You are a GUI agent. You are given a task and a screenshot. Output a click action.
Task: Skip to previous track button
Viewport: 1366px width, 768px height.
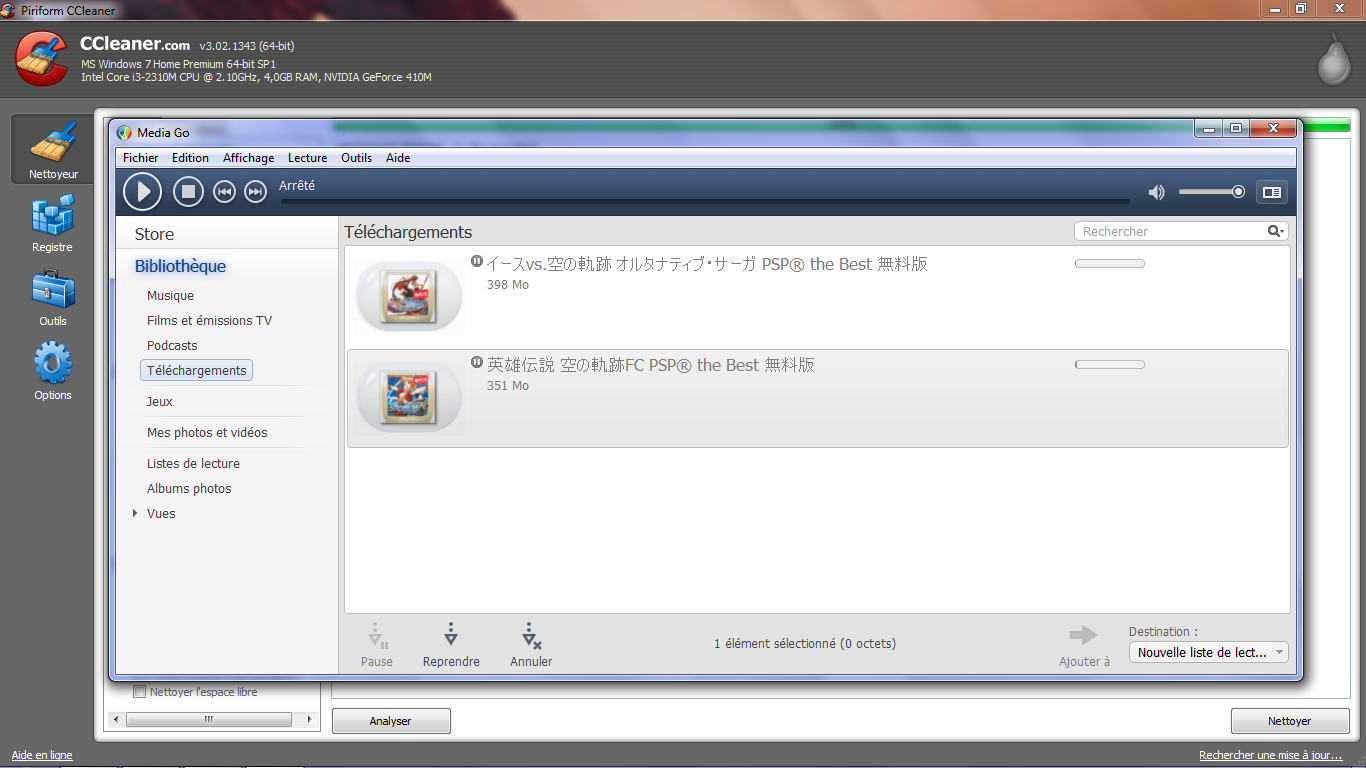[x=224, y=191]
